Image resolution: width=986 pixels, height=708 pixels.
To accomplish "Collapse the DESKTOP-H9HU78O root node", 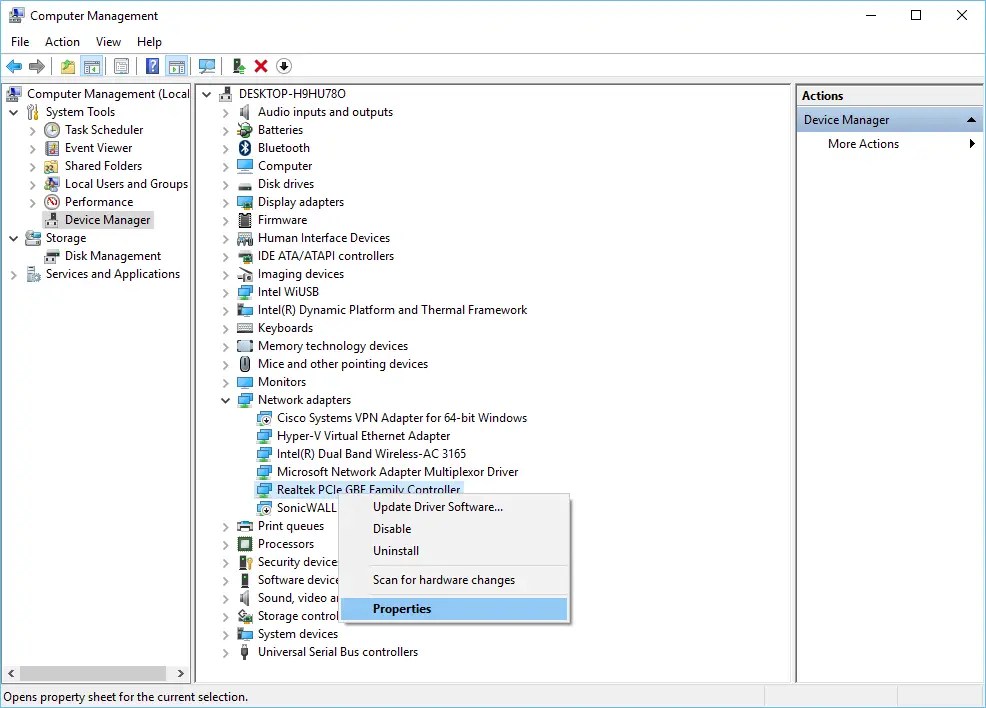I will (206, 93).
